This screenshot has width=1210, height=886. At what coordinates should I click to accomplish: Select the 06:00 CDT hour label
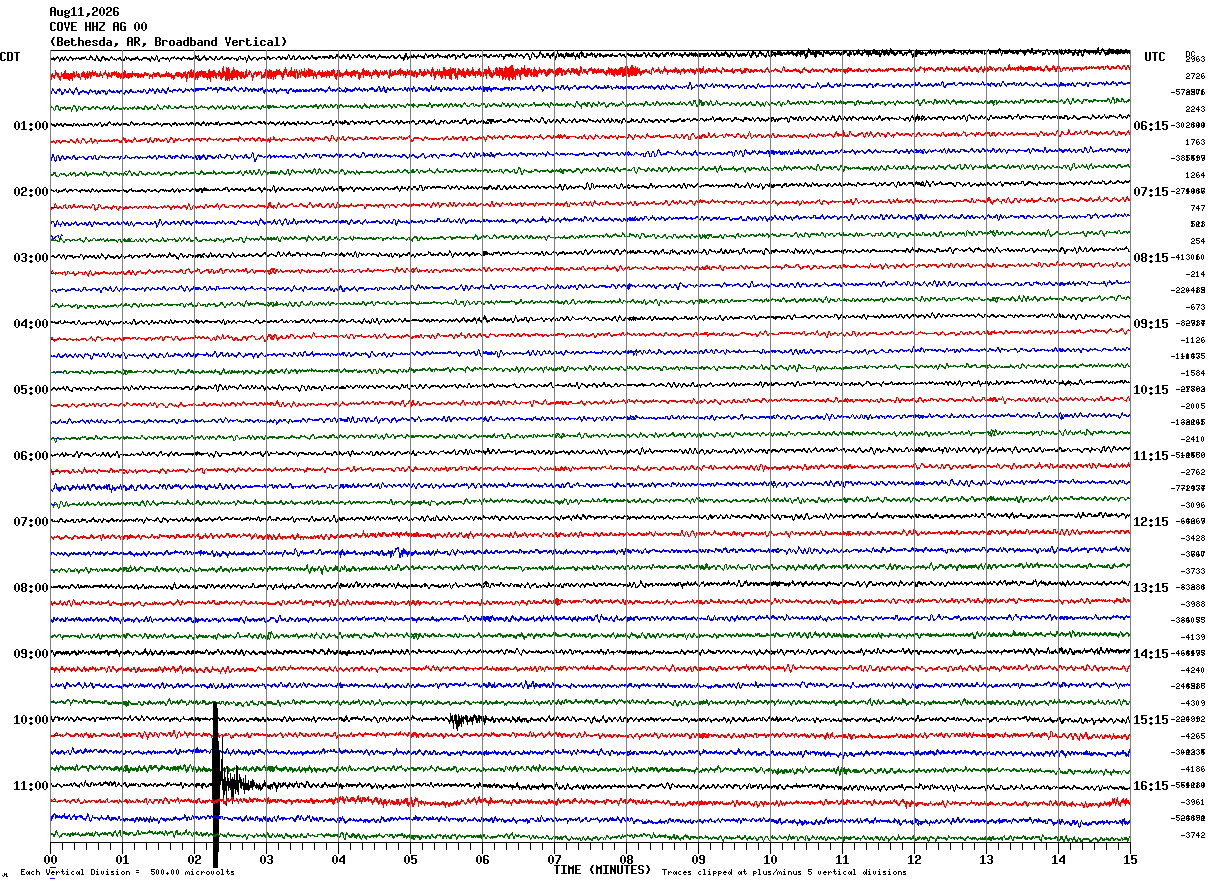click(x=31, y=456)
